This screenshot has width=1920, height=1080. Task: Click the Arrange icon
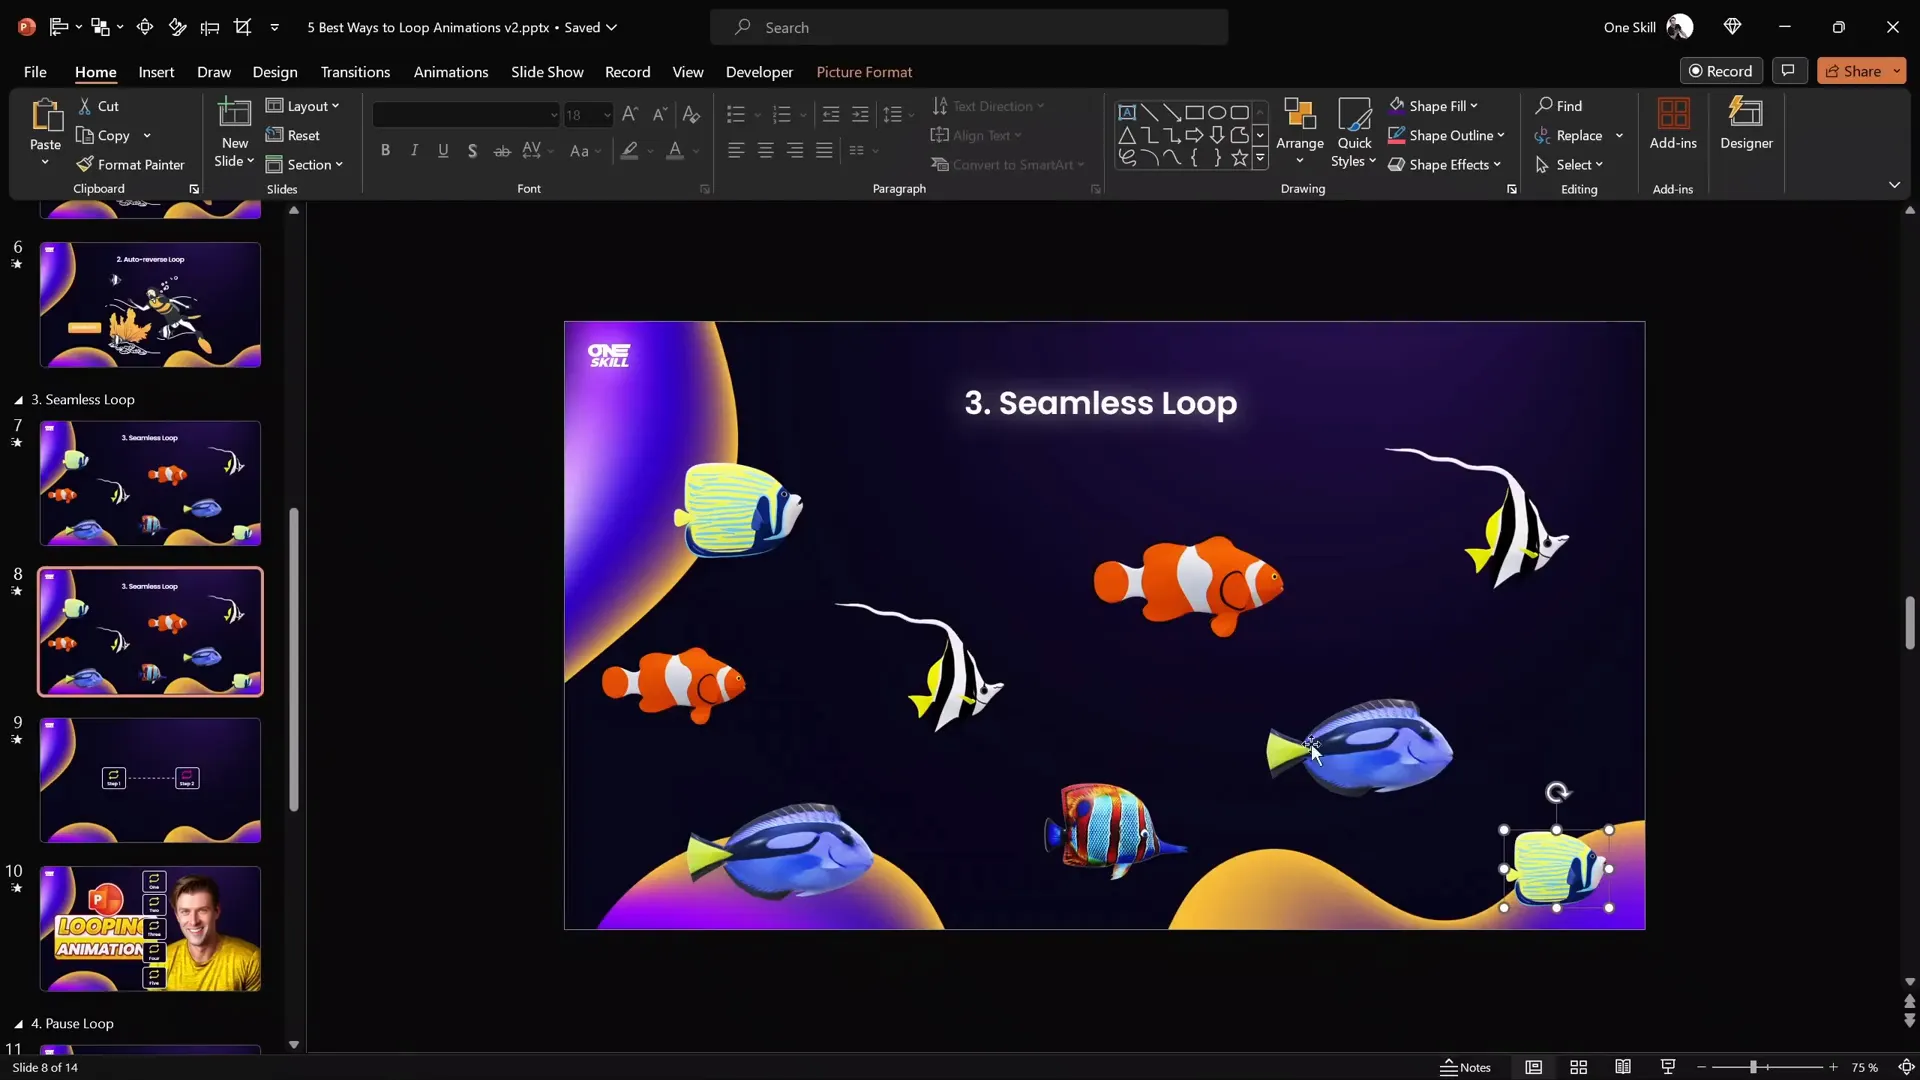coord(1299,115)
